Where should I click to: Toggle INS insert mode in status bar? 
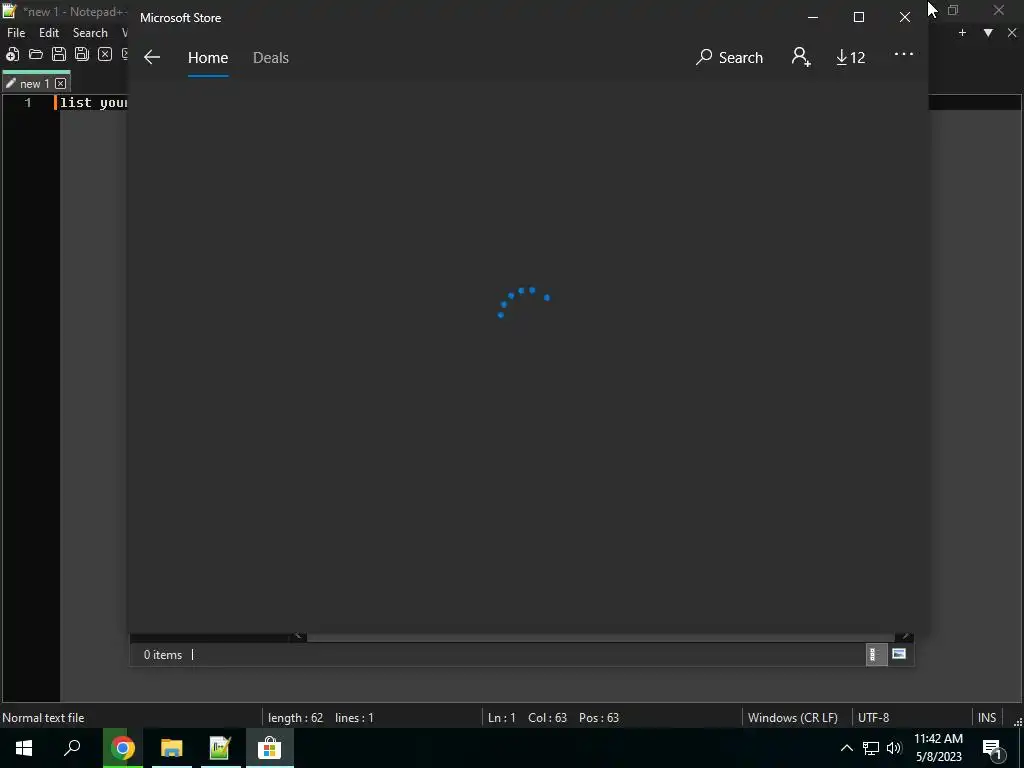987,718
